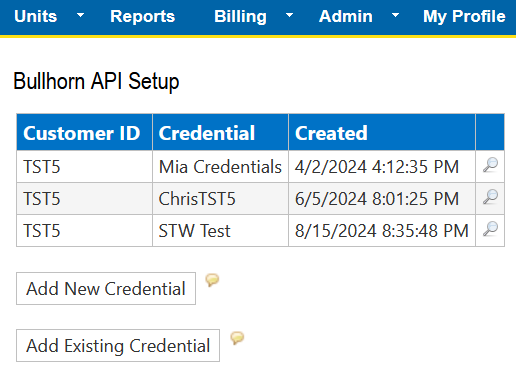Screen dimensions: 516x366
Task: View details of Mia Credentials row
Action: (x=490, y=165)
